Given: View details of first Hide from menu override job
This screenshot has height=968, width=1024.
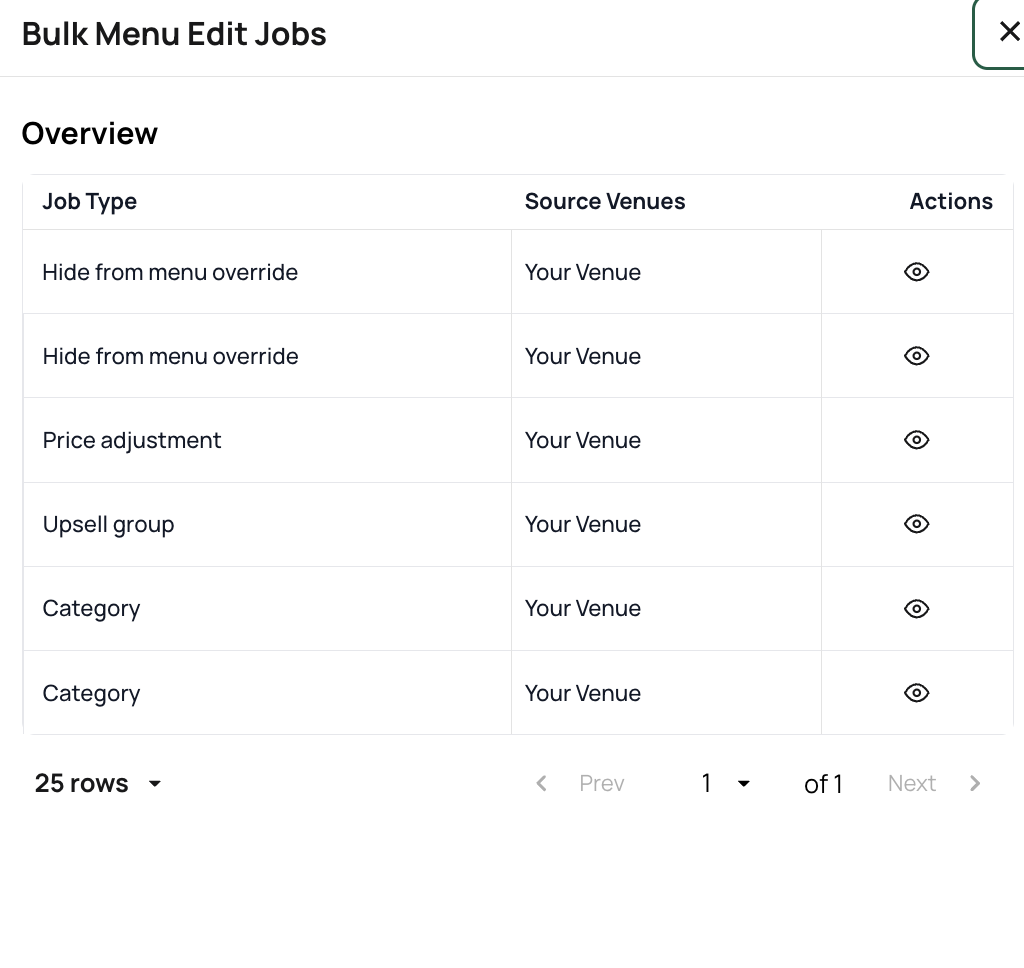Looking at the screenshot, I should [x=916, y=272].
